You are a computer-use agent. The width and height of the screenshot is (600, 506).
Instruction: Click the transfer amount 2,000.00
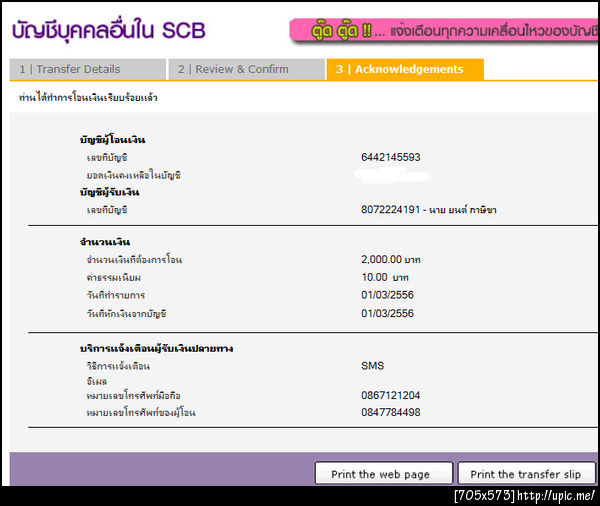381,260
